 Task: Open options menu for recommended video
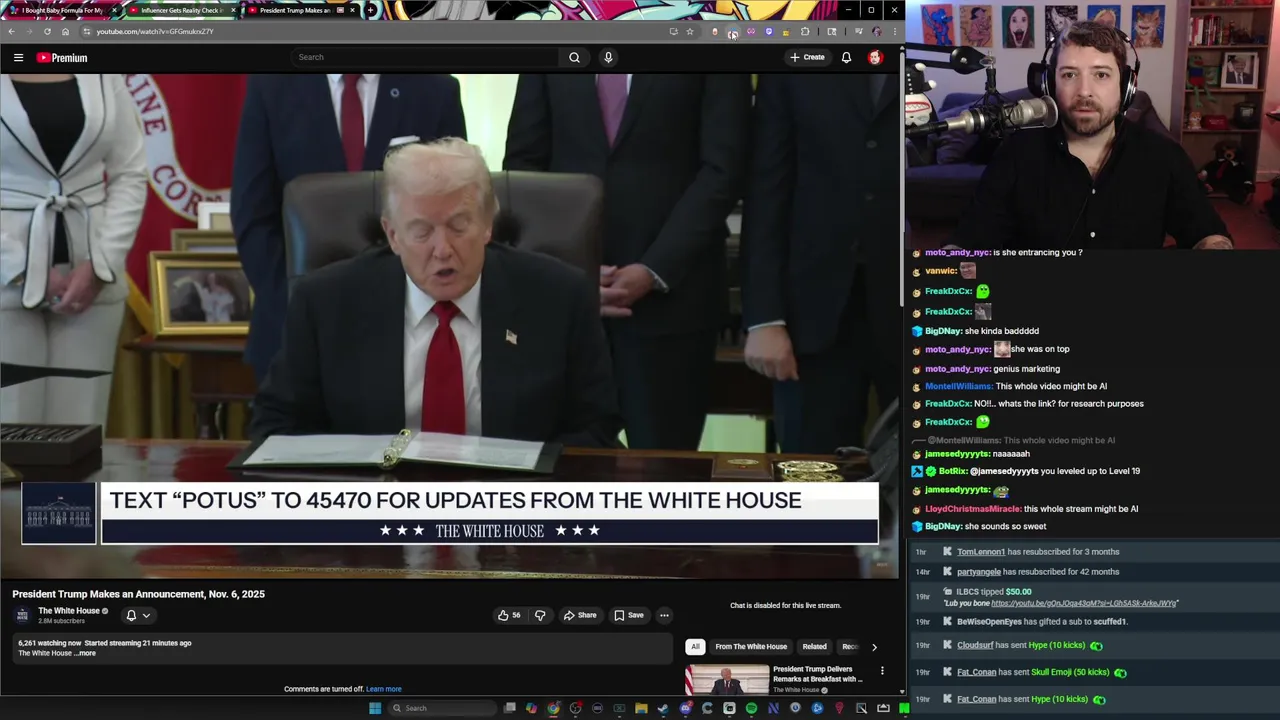882,670
